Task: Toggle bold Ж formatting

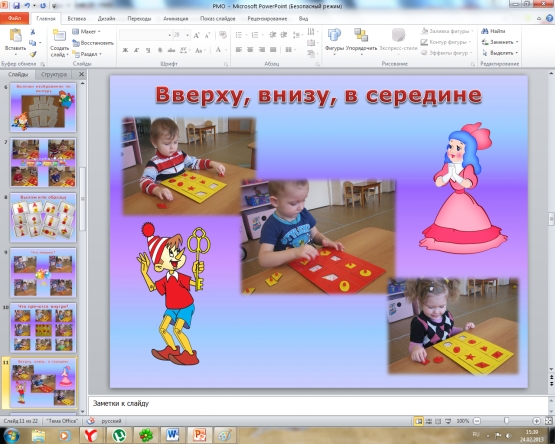Action: (125, 50)
